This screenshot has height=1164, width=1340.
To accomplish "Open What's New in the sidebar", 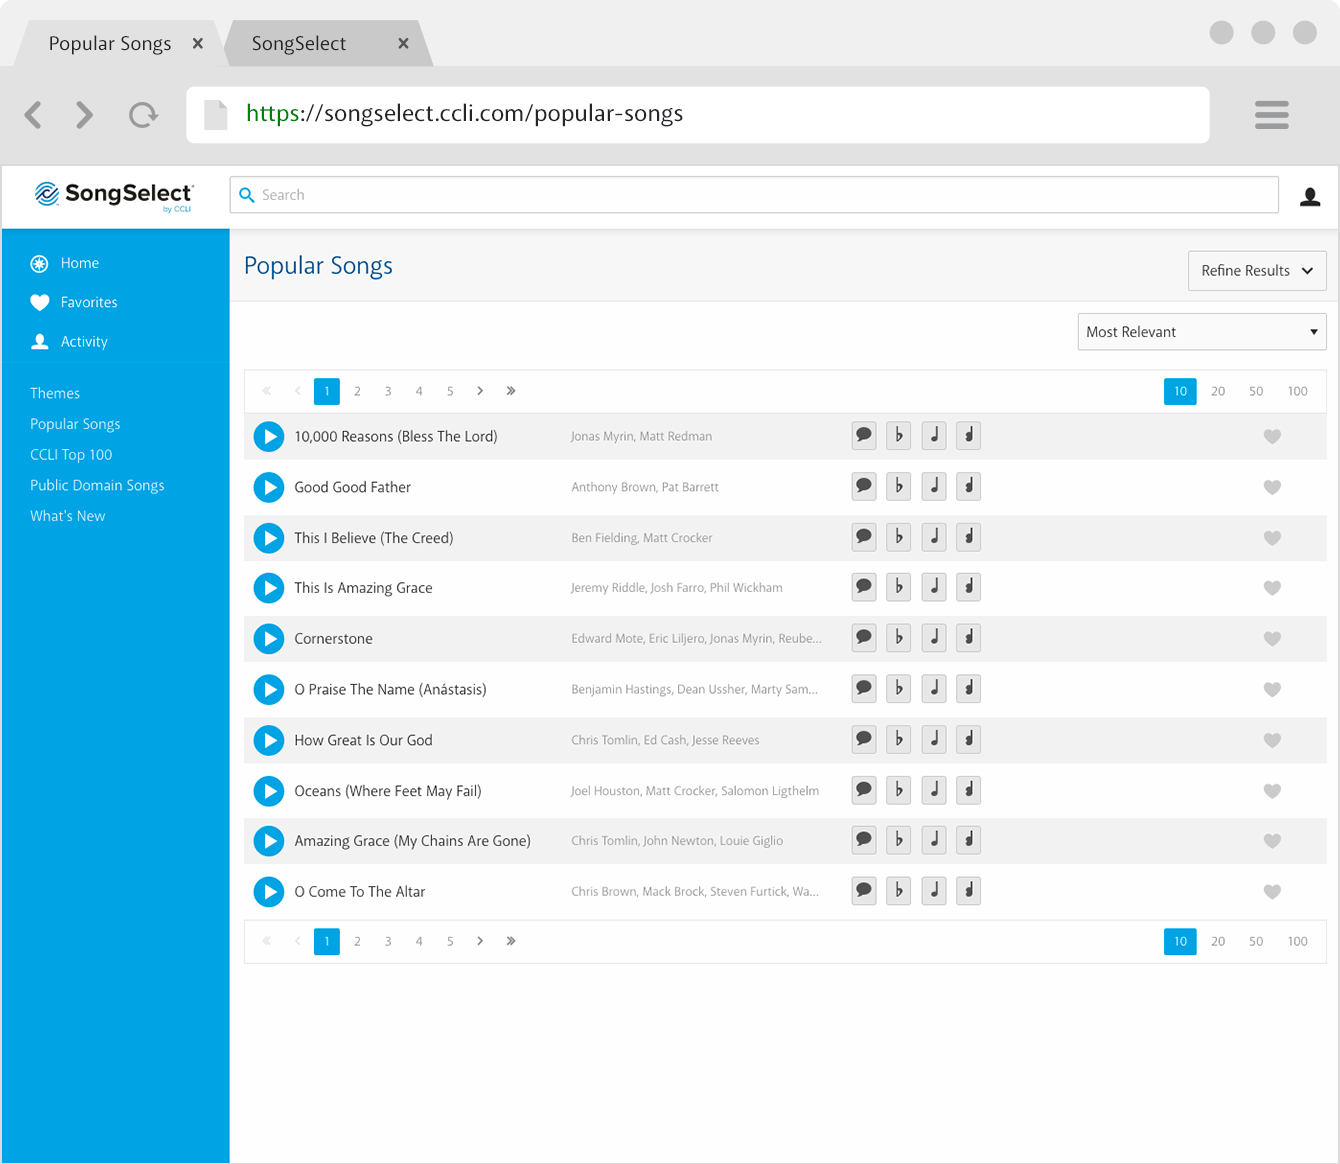I will (x=67, y=516).
